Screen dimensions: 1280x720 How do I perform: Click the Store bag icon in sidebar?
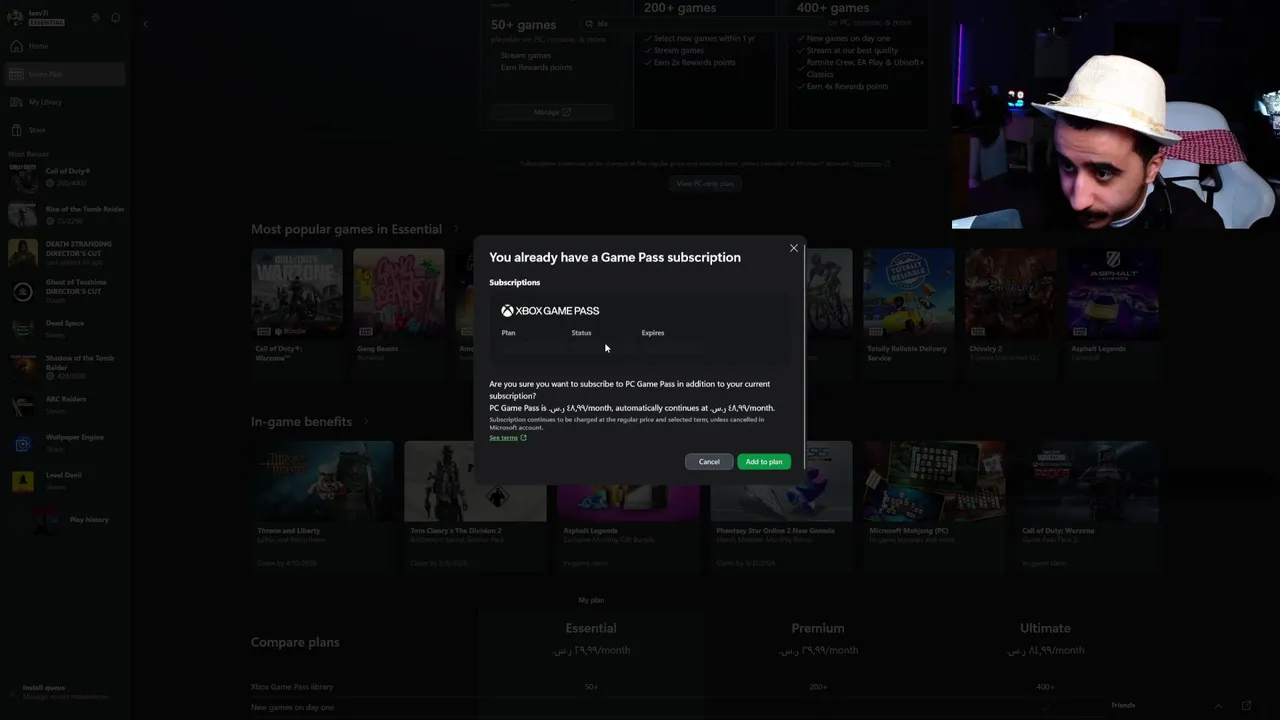pos(16,130)
